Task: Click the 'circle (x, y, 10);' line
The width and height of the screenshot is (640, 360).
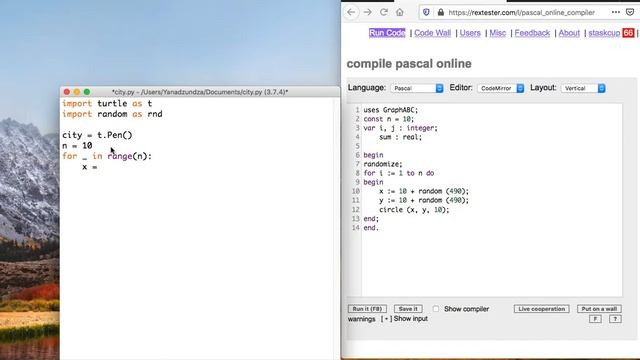Action: click(x=414, y=210)
